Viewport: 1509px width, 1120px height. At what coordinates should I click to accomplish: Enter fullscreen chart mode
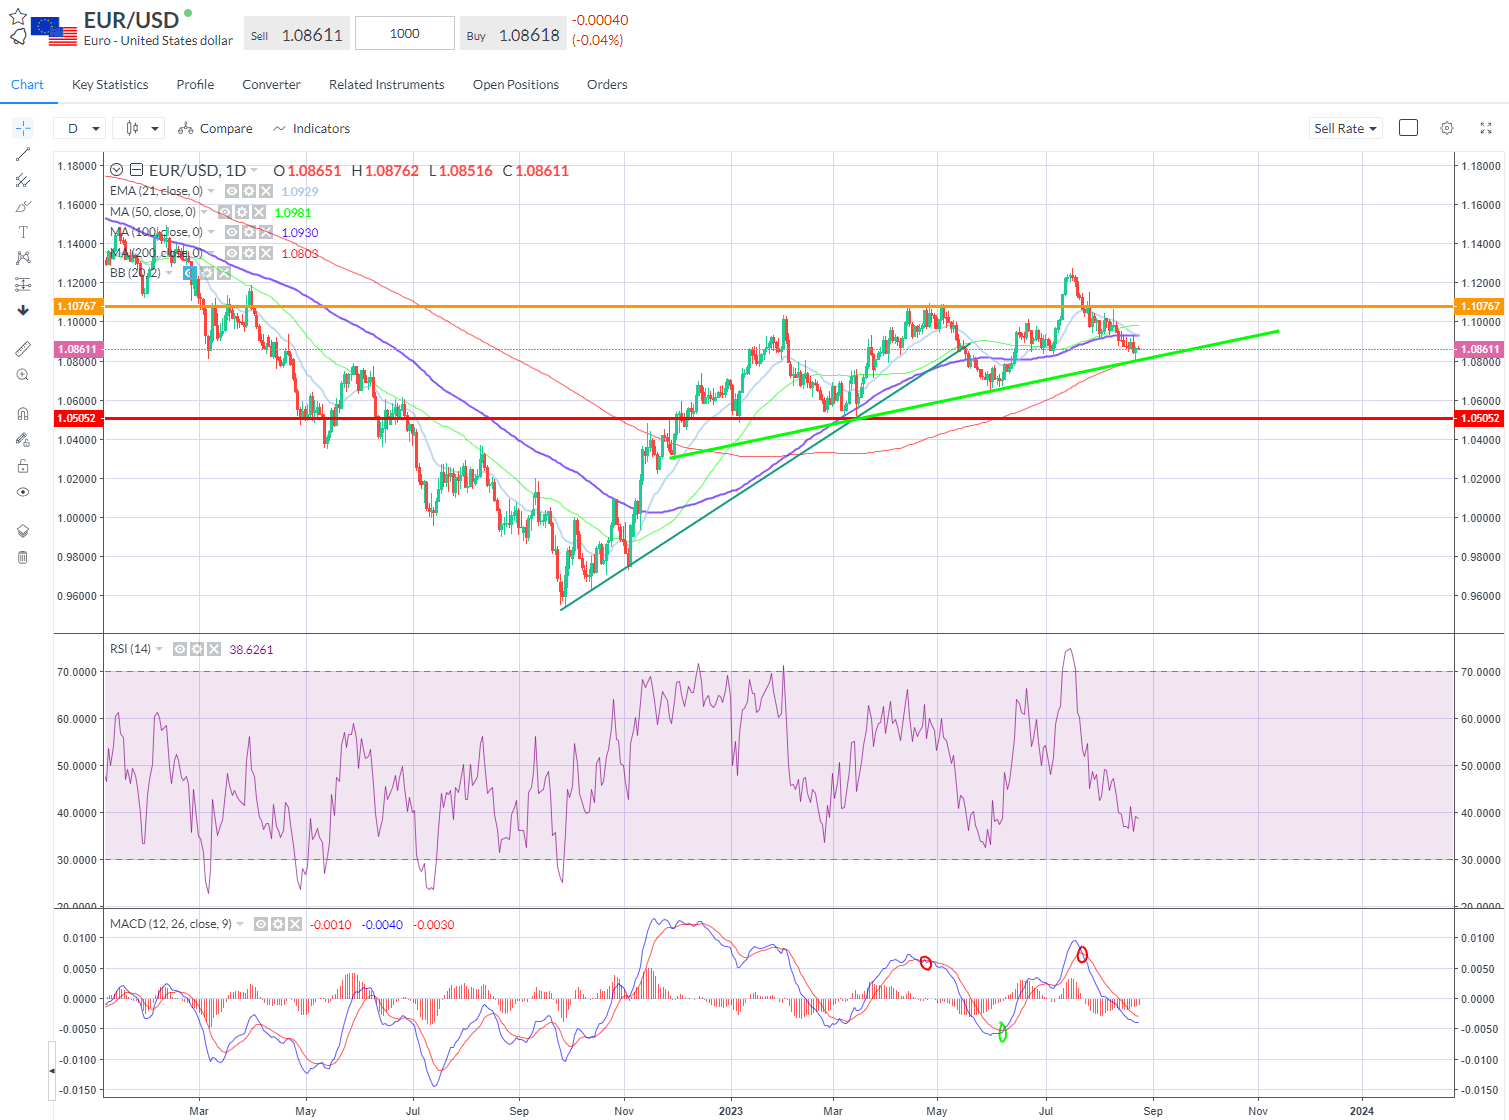coord(1485,128)
